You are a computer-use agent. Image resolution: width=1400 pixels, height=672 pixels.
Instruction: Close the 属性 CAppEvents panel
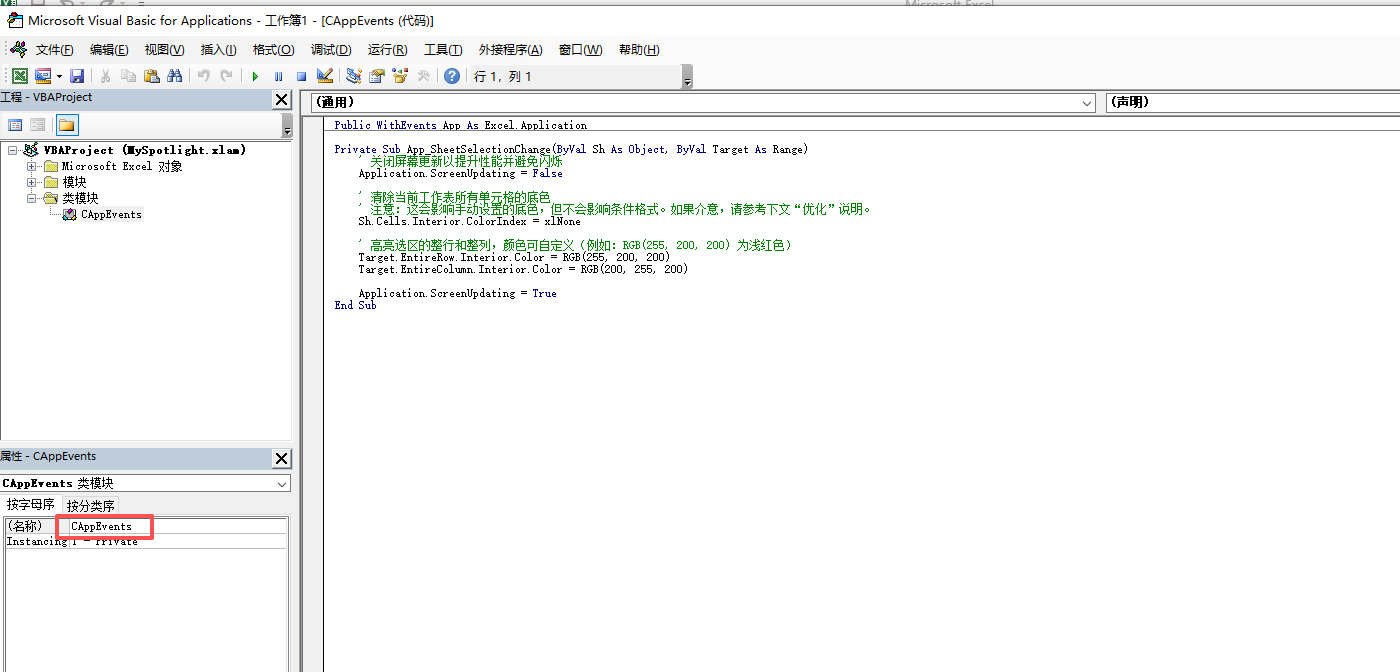click(282, 459)
